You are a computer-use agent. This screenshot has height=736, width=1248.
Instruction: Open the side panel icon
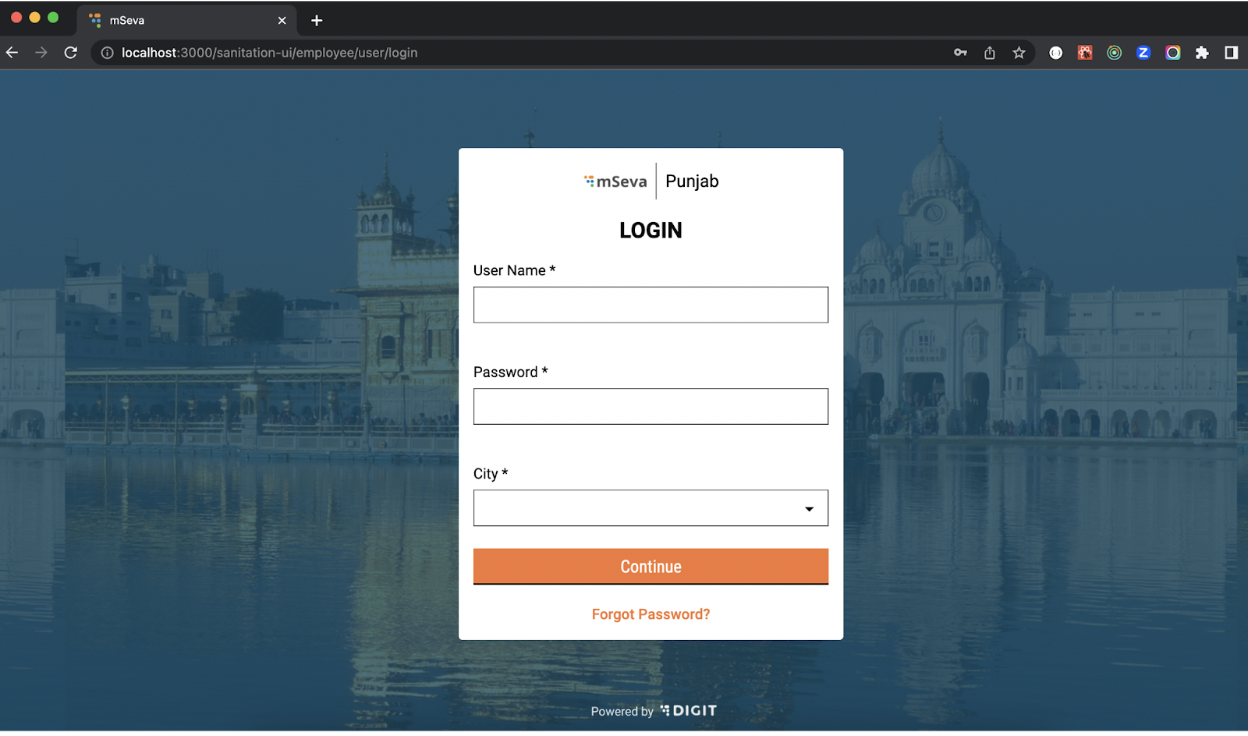1231,53
